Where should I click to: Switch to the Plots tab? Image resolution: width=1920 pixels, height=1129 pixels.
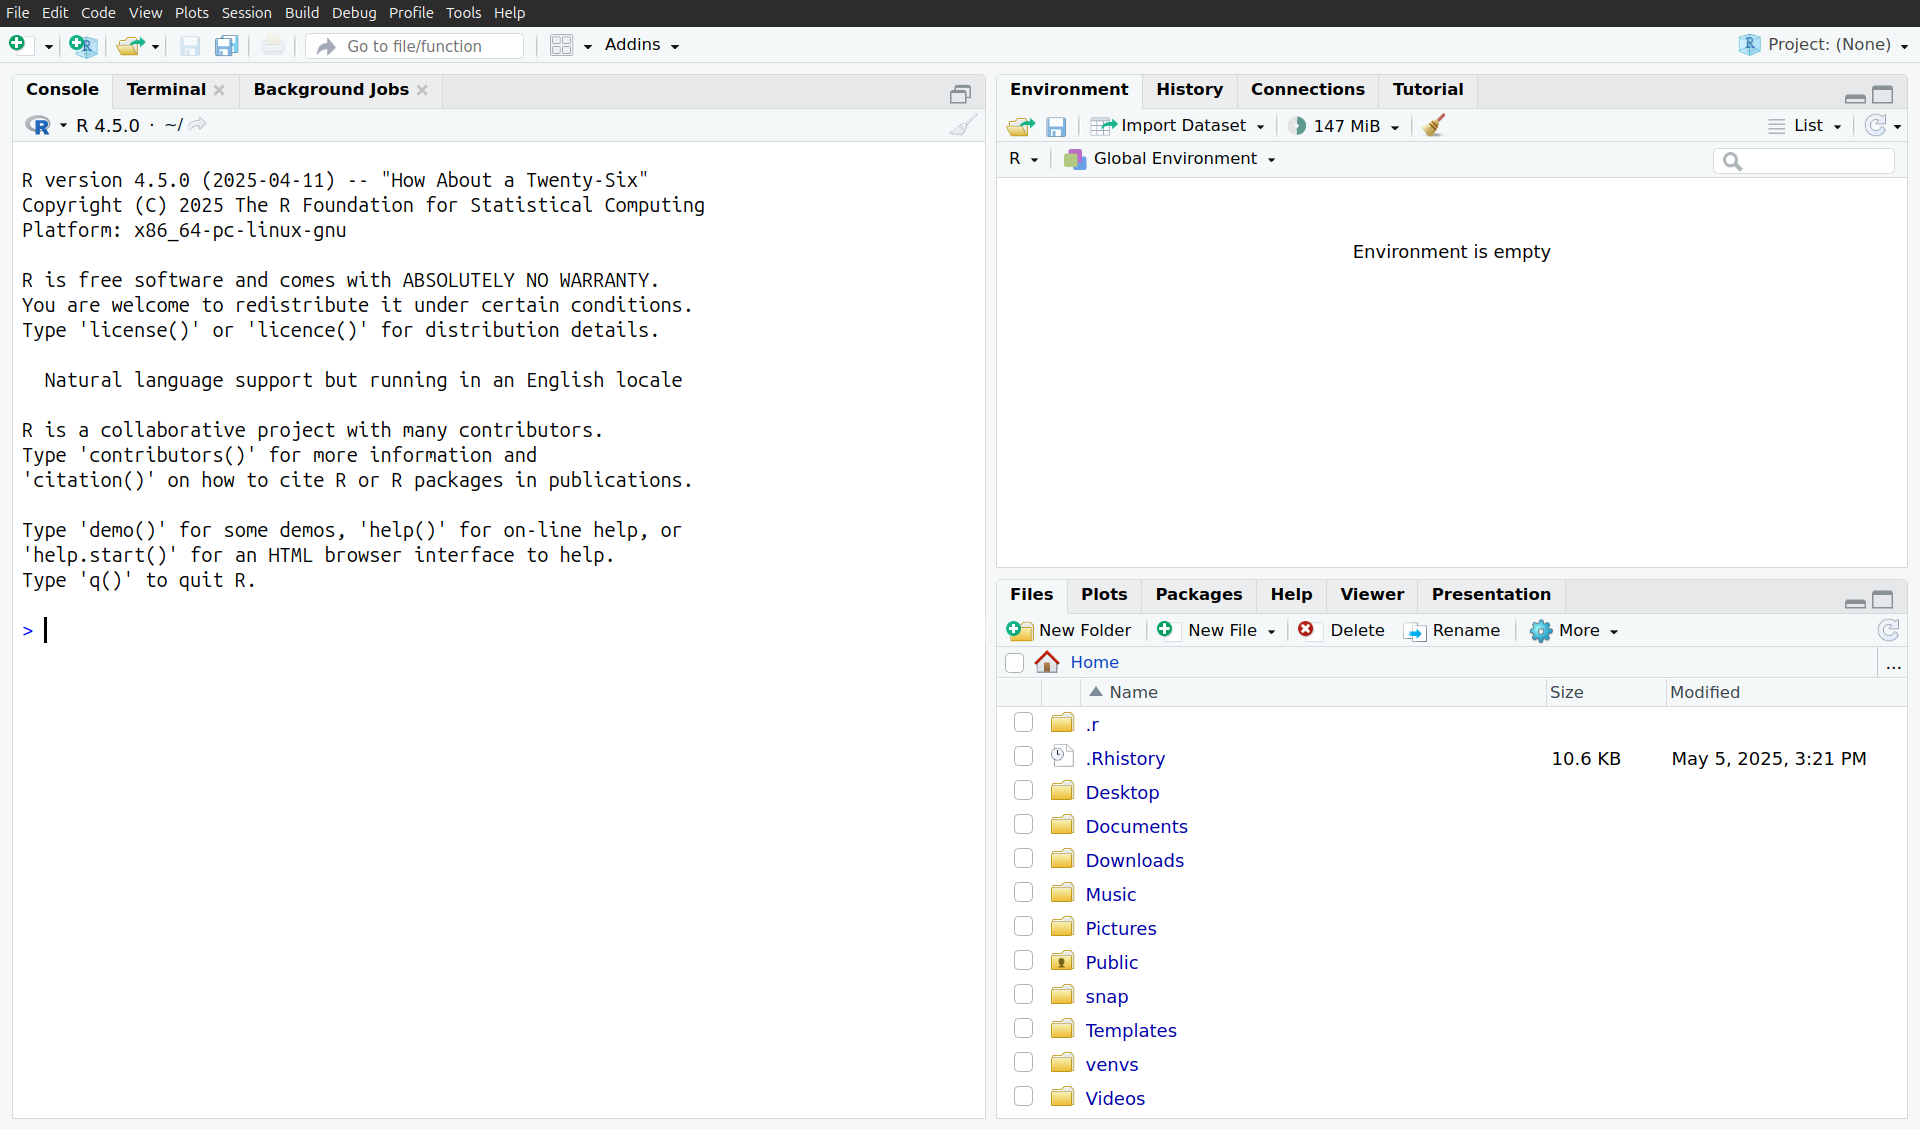click(x=1104, y=595)
